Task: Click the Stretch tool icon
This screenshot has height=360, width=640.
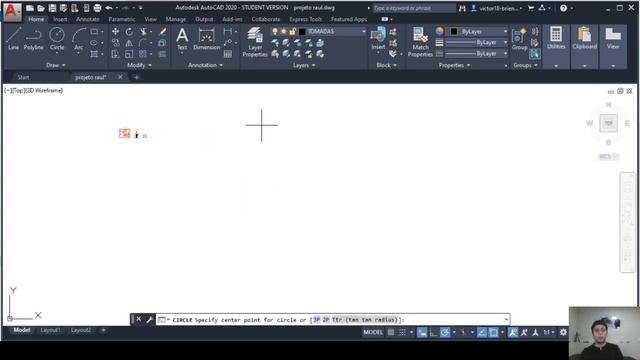Action: [x=116, y=53]
